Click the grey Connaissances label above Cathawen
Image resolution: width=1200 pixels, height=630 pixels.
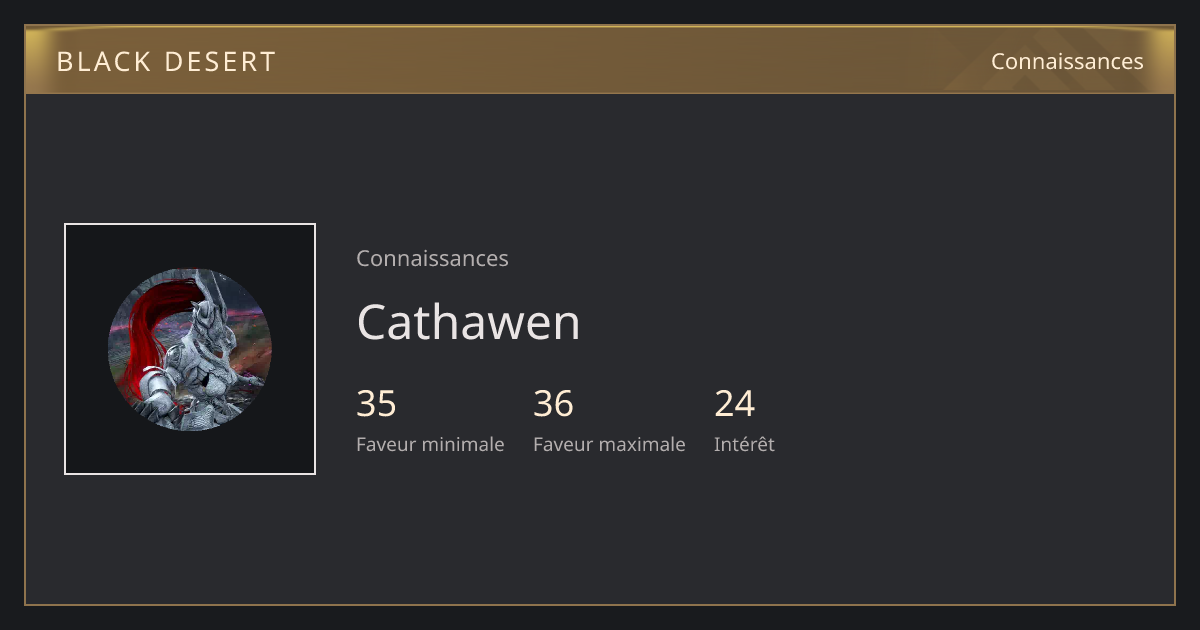tap(432, 258)
